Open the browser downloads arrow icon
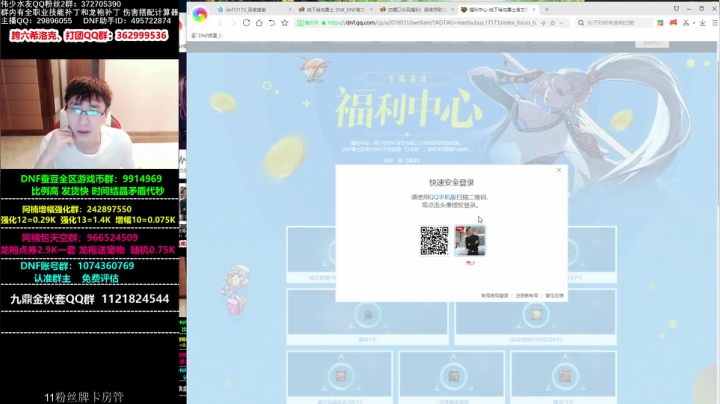 click(702, 22)
